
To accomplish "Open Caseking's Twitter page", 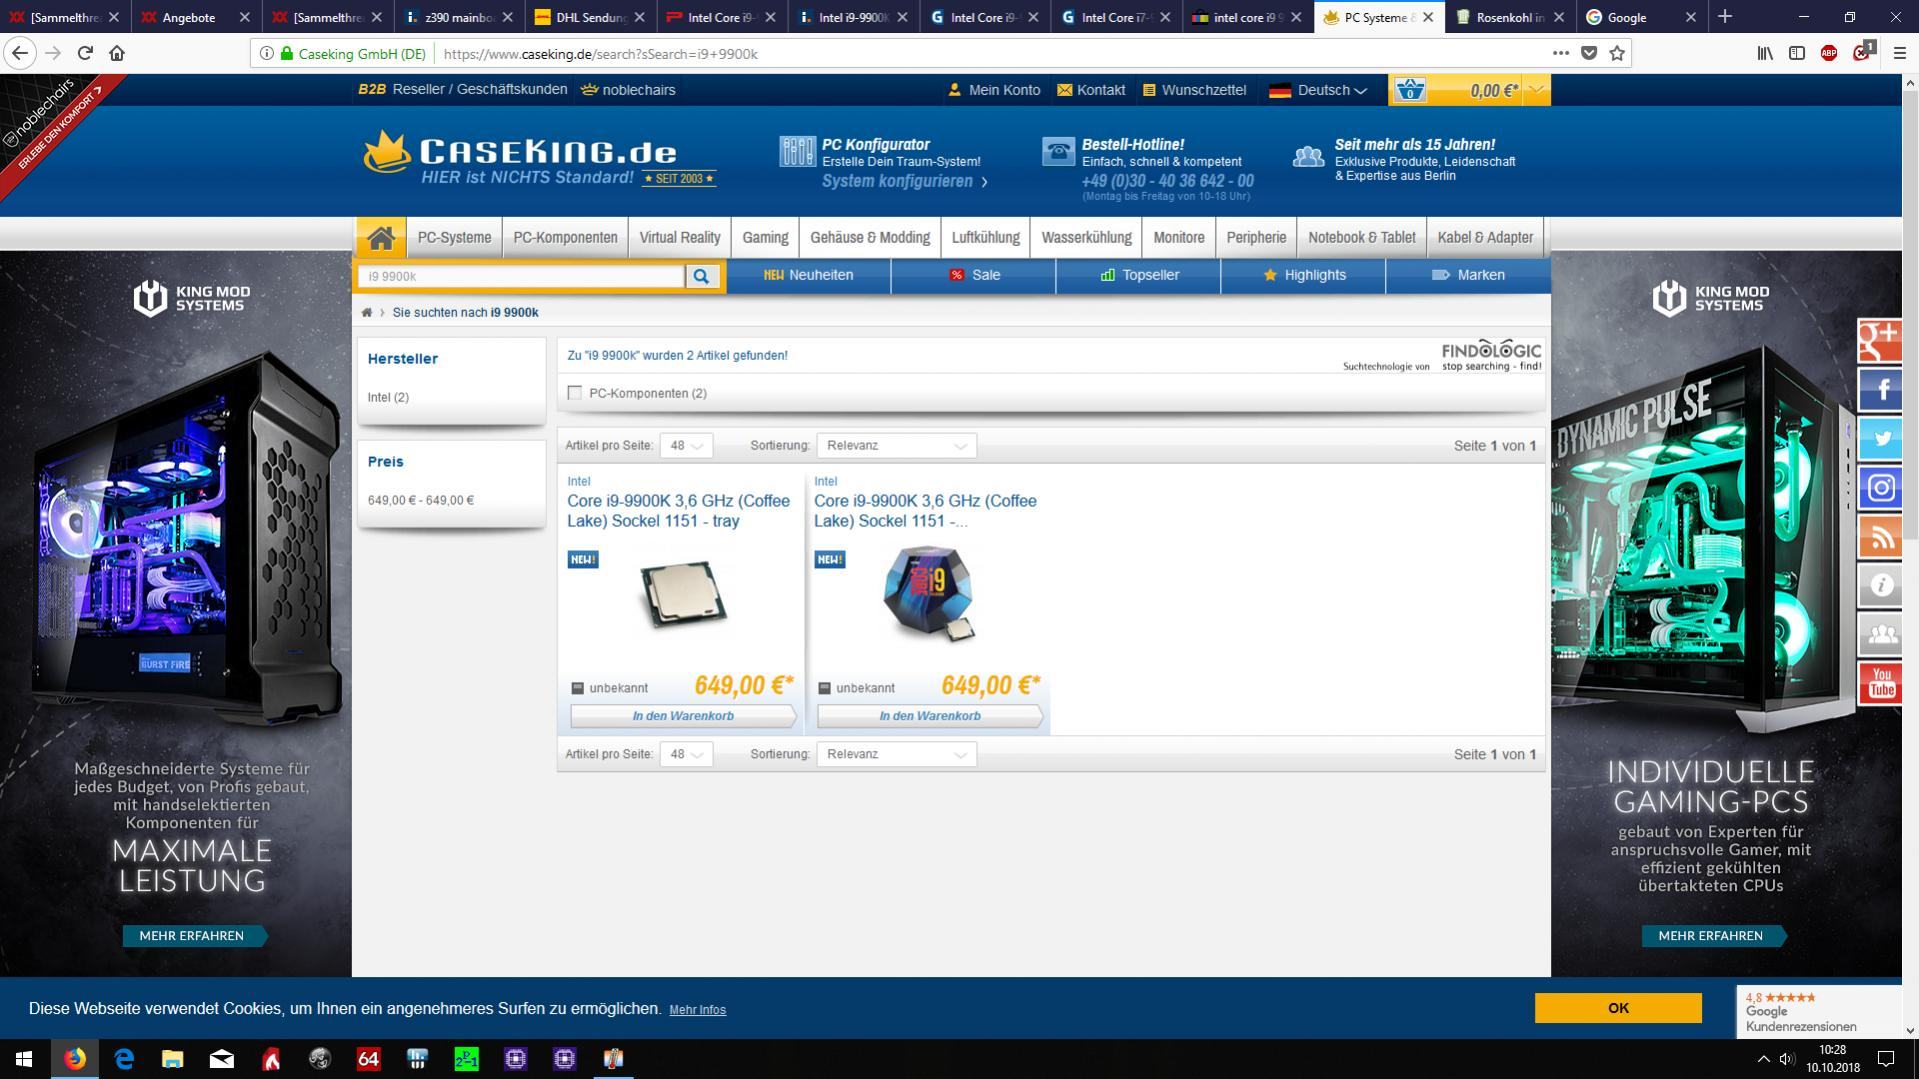I will 1880,439.
